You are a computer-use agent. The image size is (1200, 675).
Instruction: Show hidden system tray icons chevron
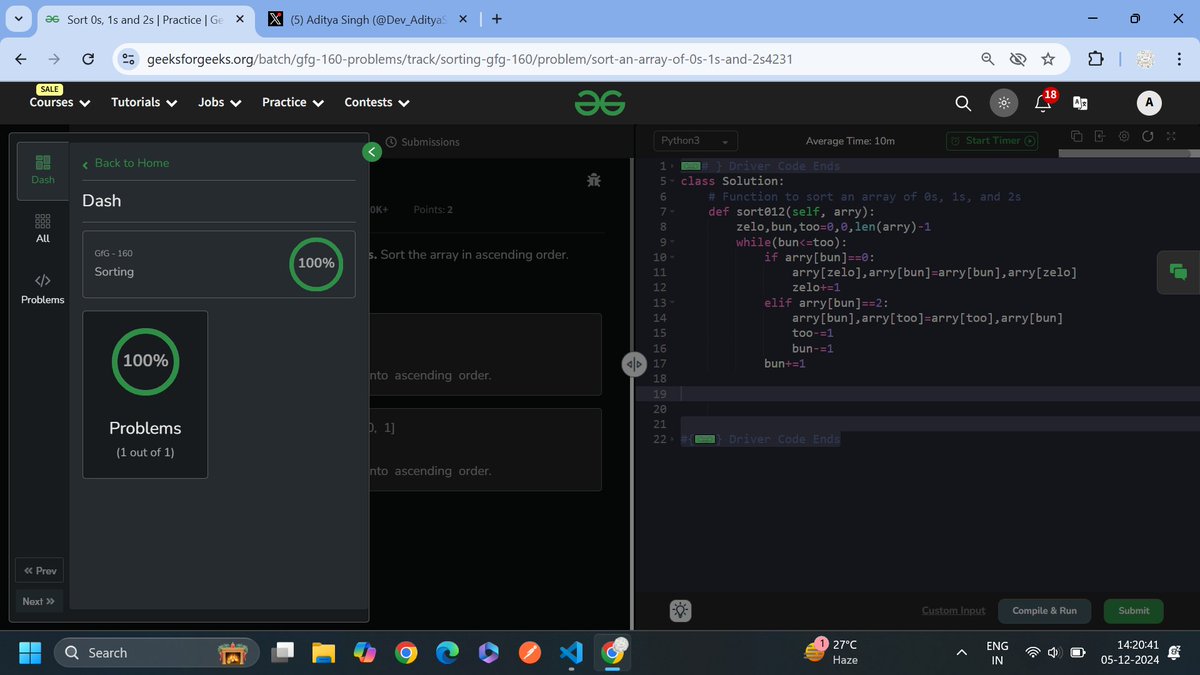[x=962, y=652]
